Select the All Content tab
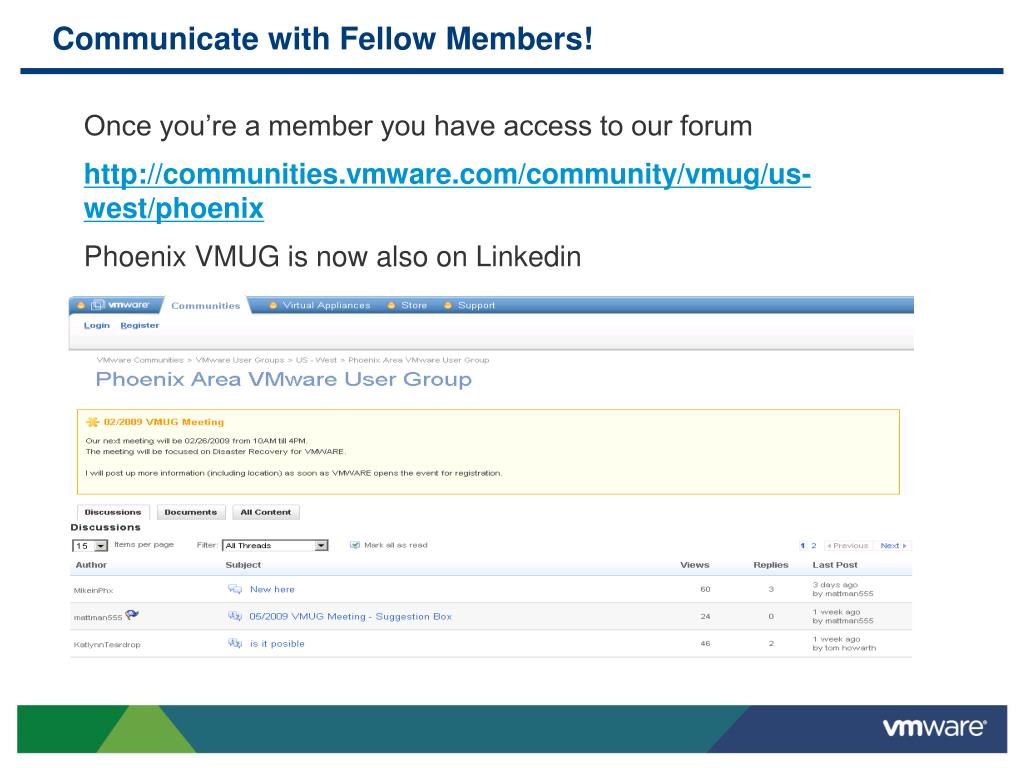Image resolution: width=1024 pixels, height=768 pixels. click(x=266, y=512)
